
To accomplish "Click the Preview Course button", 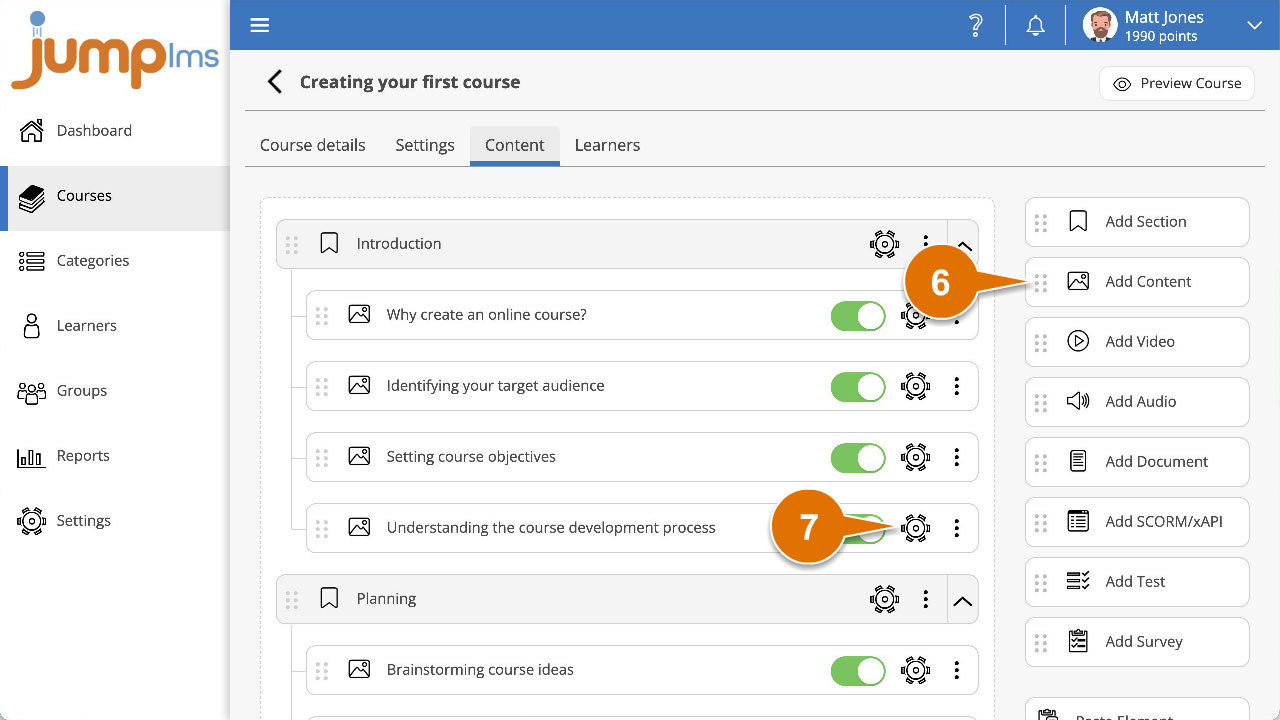I will (1177, 84).
